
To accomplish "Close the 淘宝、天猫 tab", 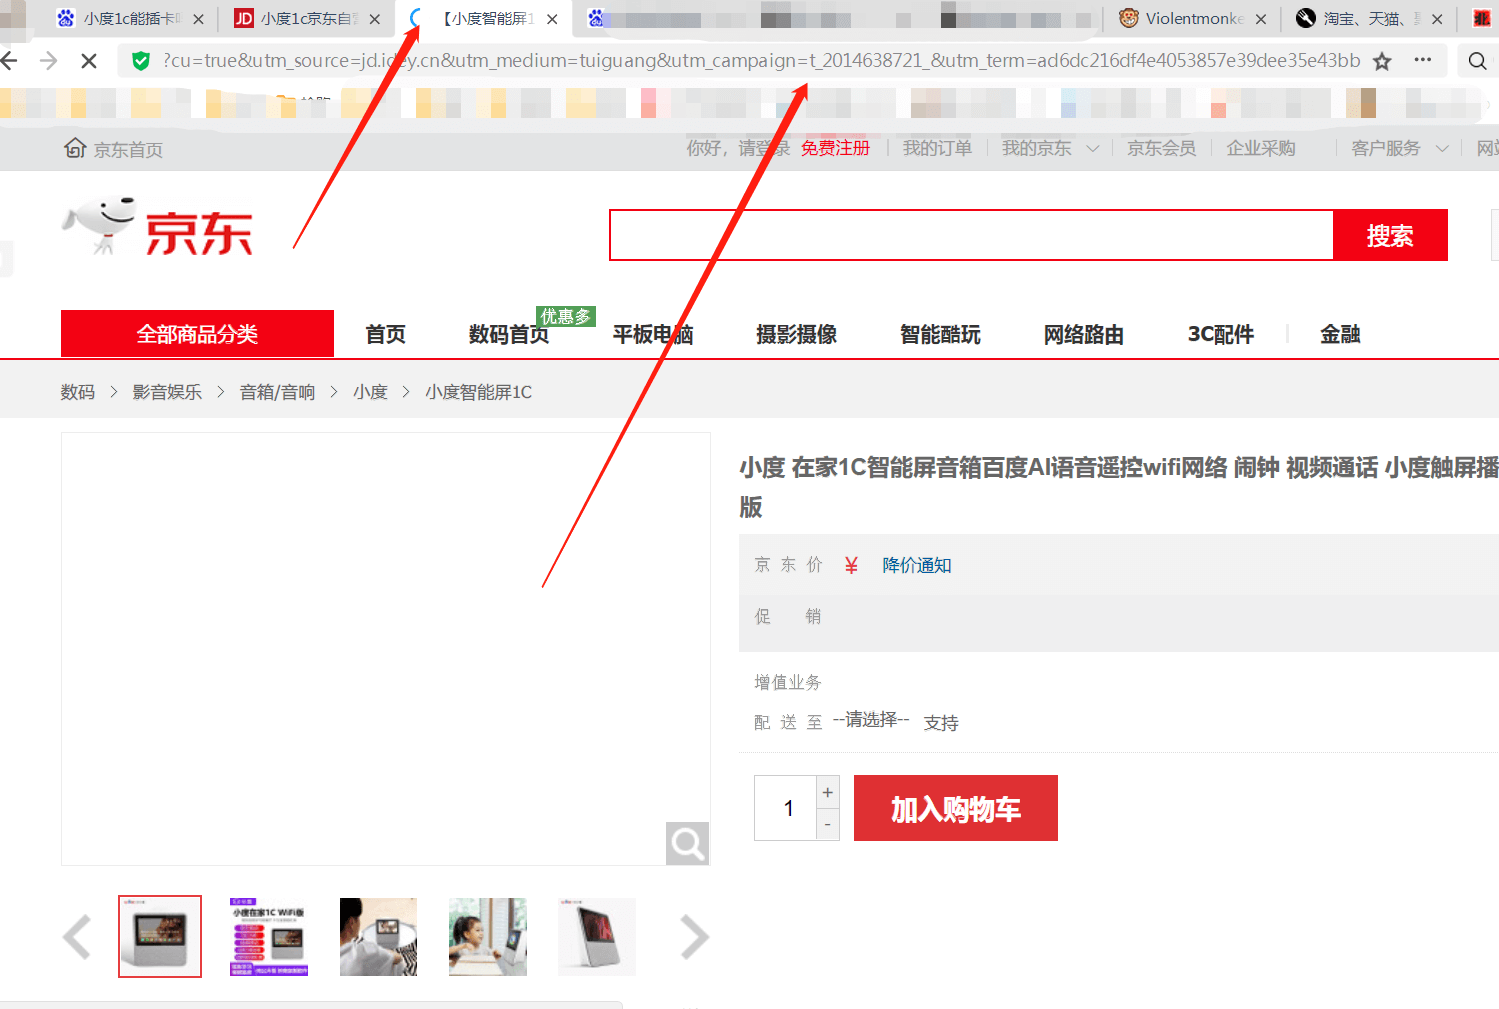I will 1437,19.
